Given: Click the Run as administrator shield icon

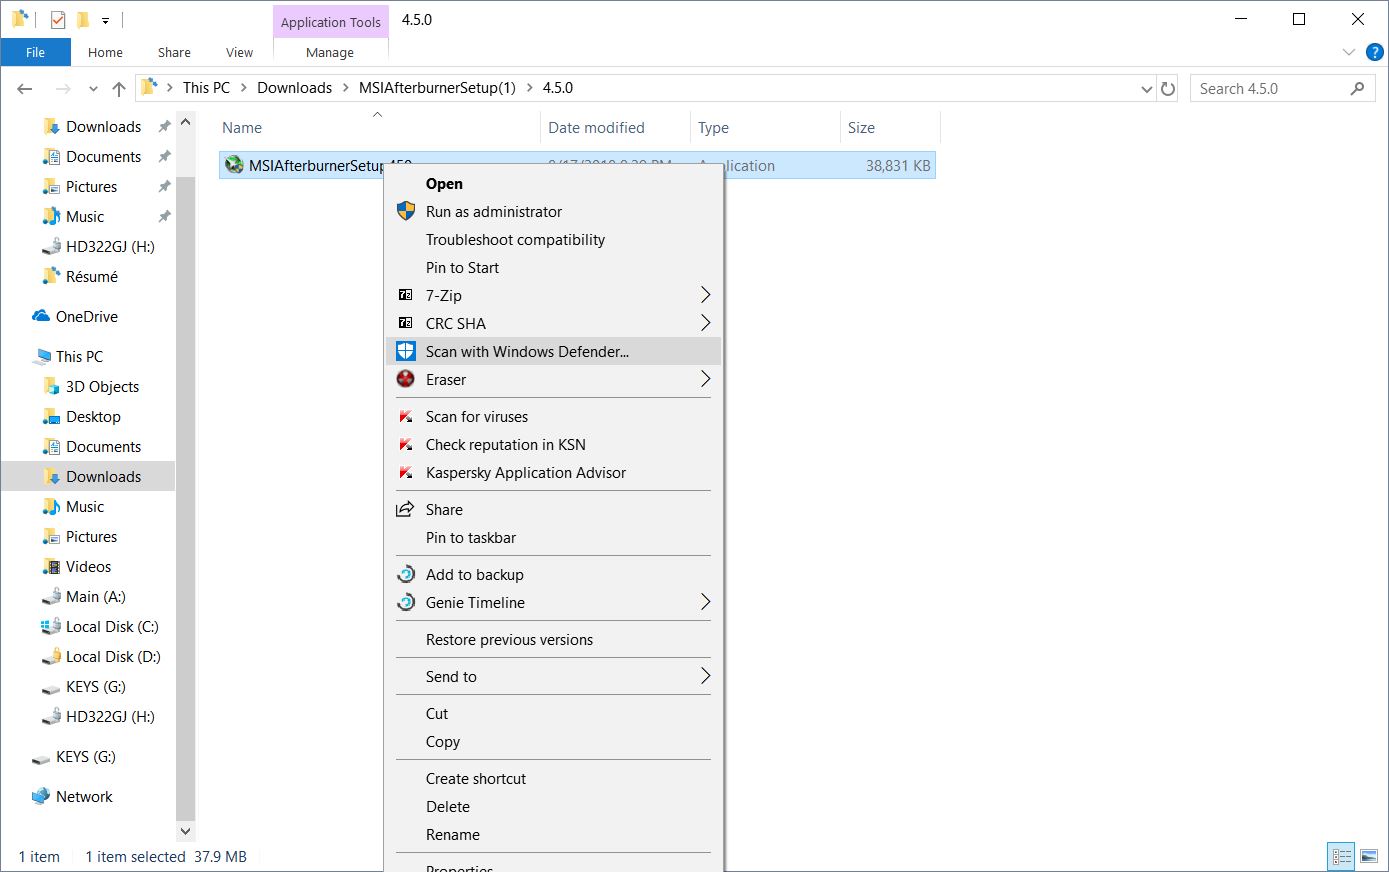Looking at the screenshot, I should [406, 211].
